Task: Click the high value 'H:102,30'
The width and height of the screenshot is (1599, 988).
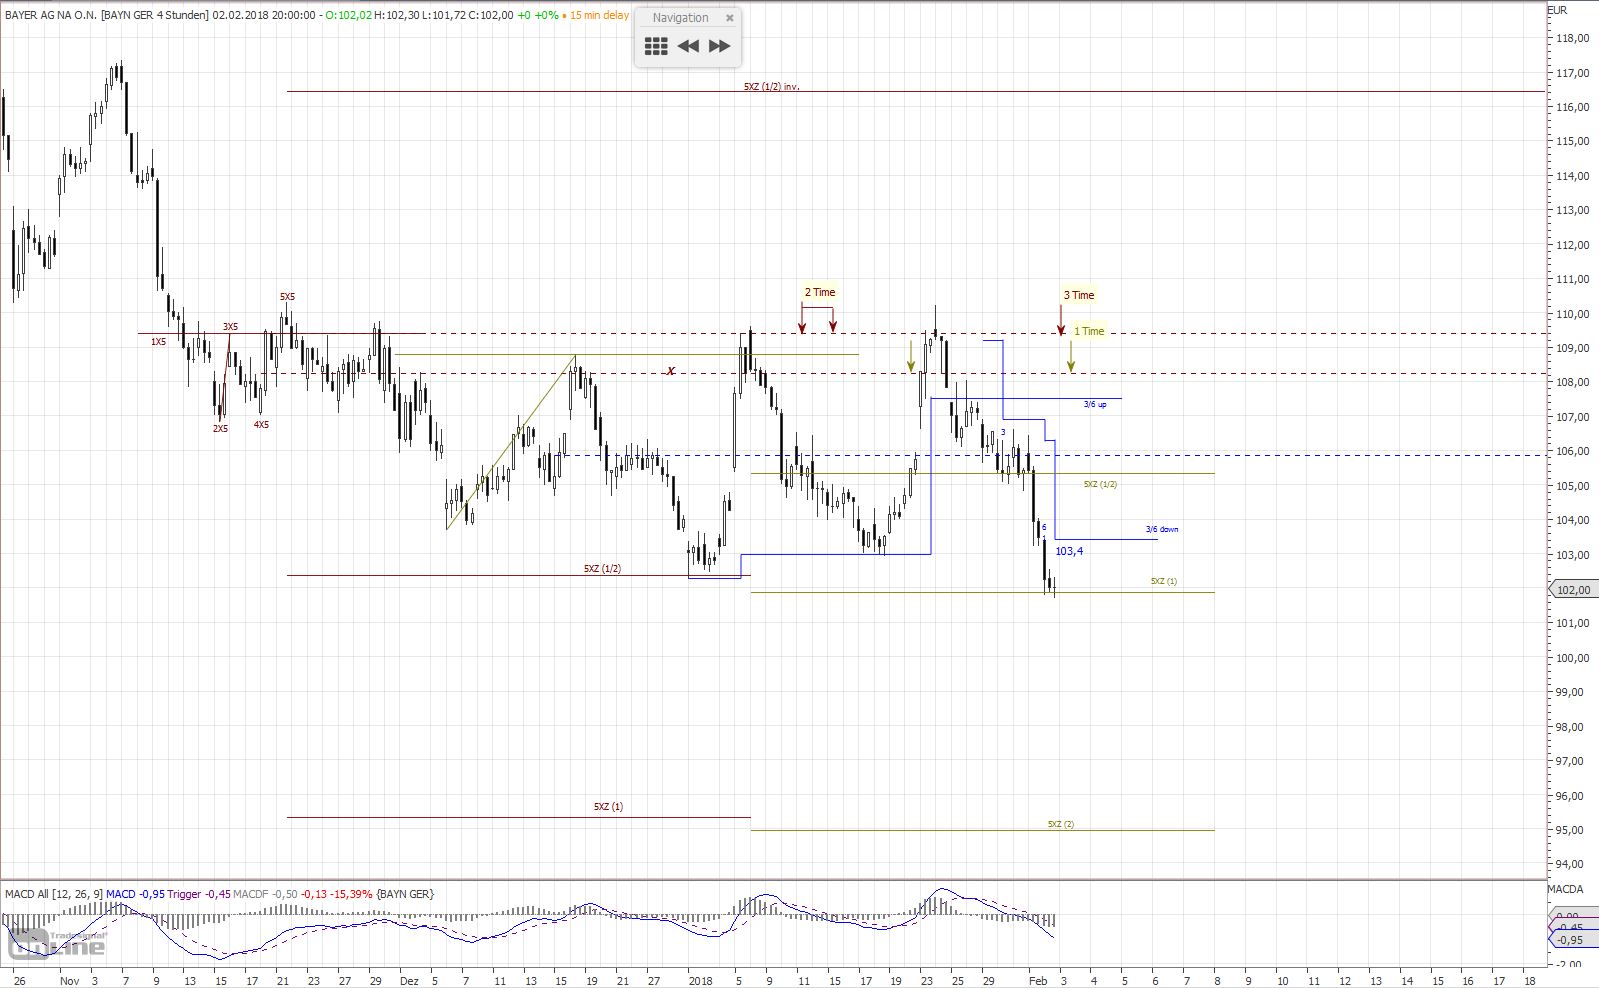Action: [397, 15]
